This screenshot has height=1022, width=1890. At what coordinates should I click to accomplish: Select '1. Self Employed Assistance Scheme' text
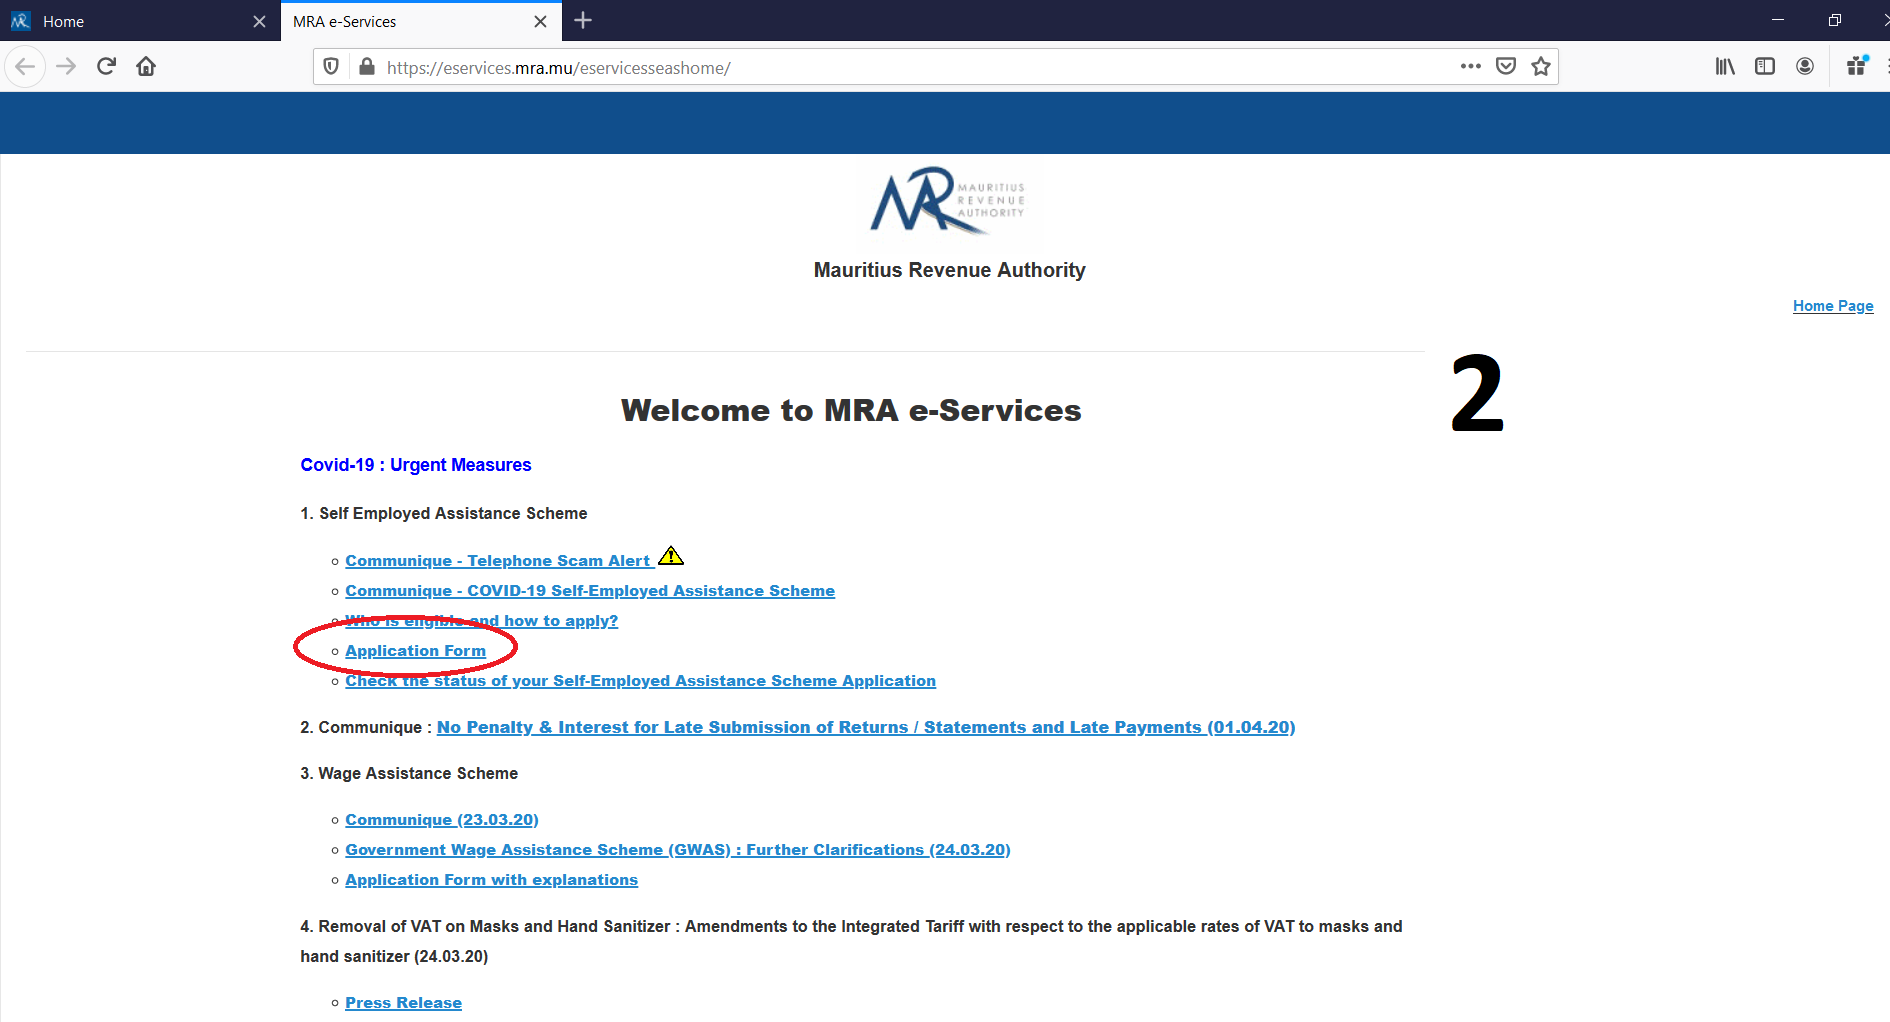tap(444, 513)
